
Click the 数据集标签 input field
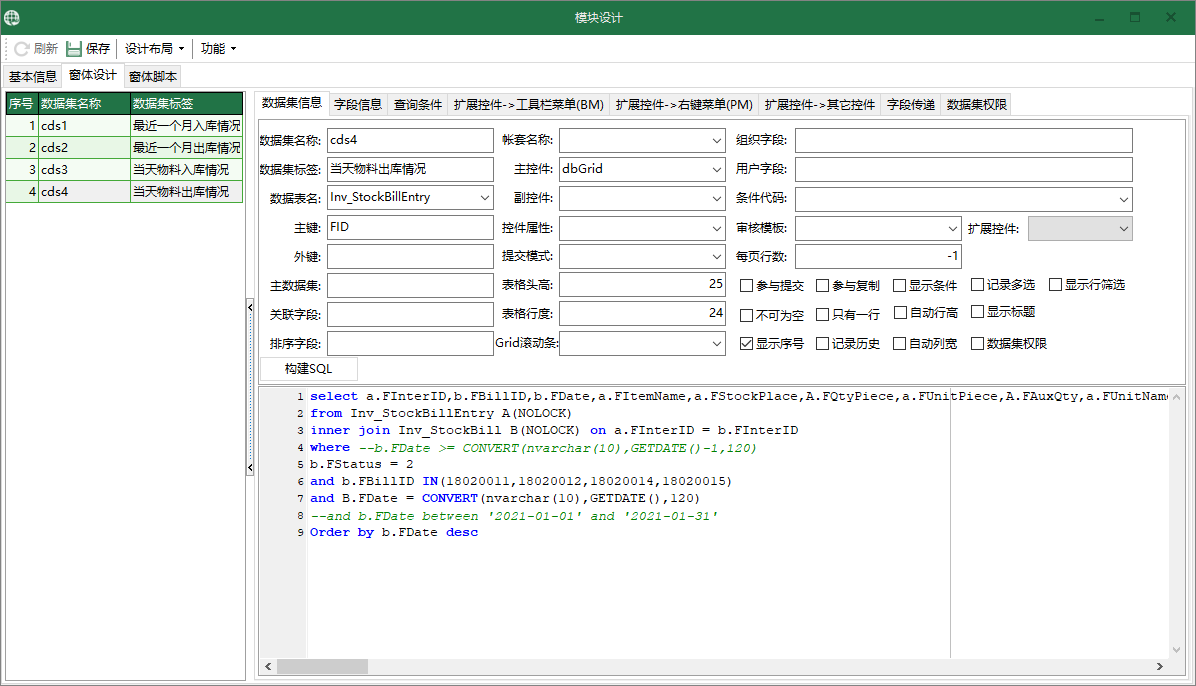click(x=410, y=169)
